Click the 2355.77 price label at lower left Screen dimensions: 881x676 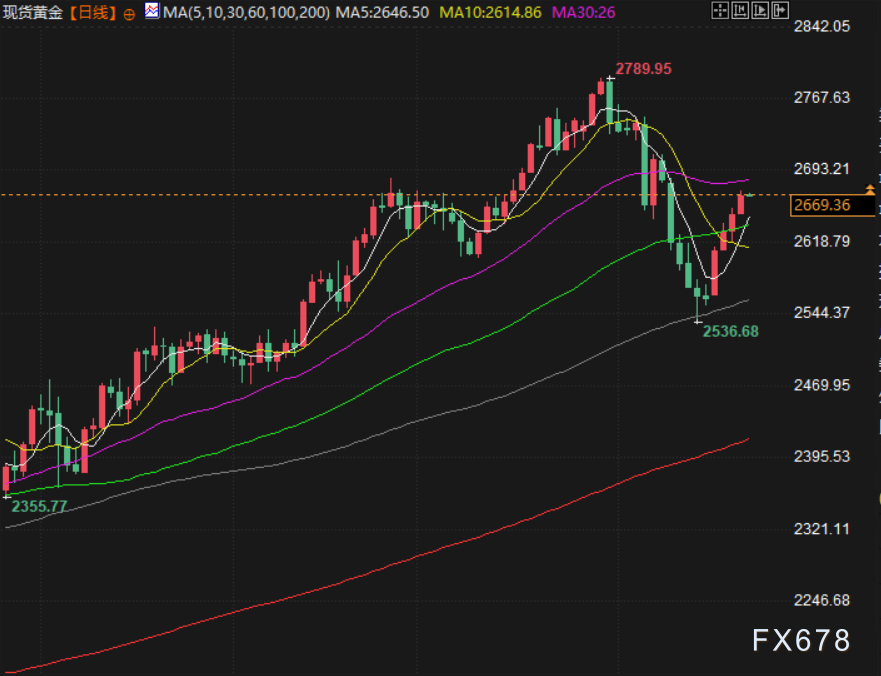pos(39,507)
